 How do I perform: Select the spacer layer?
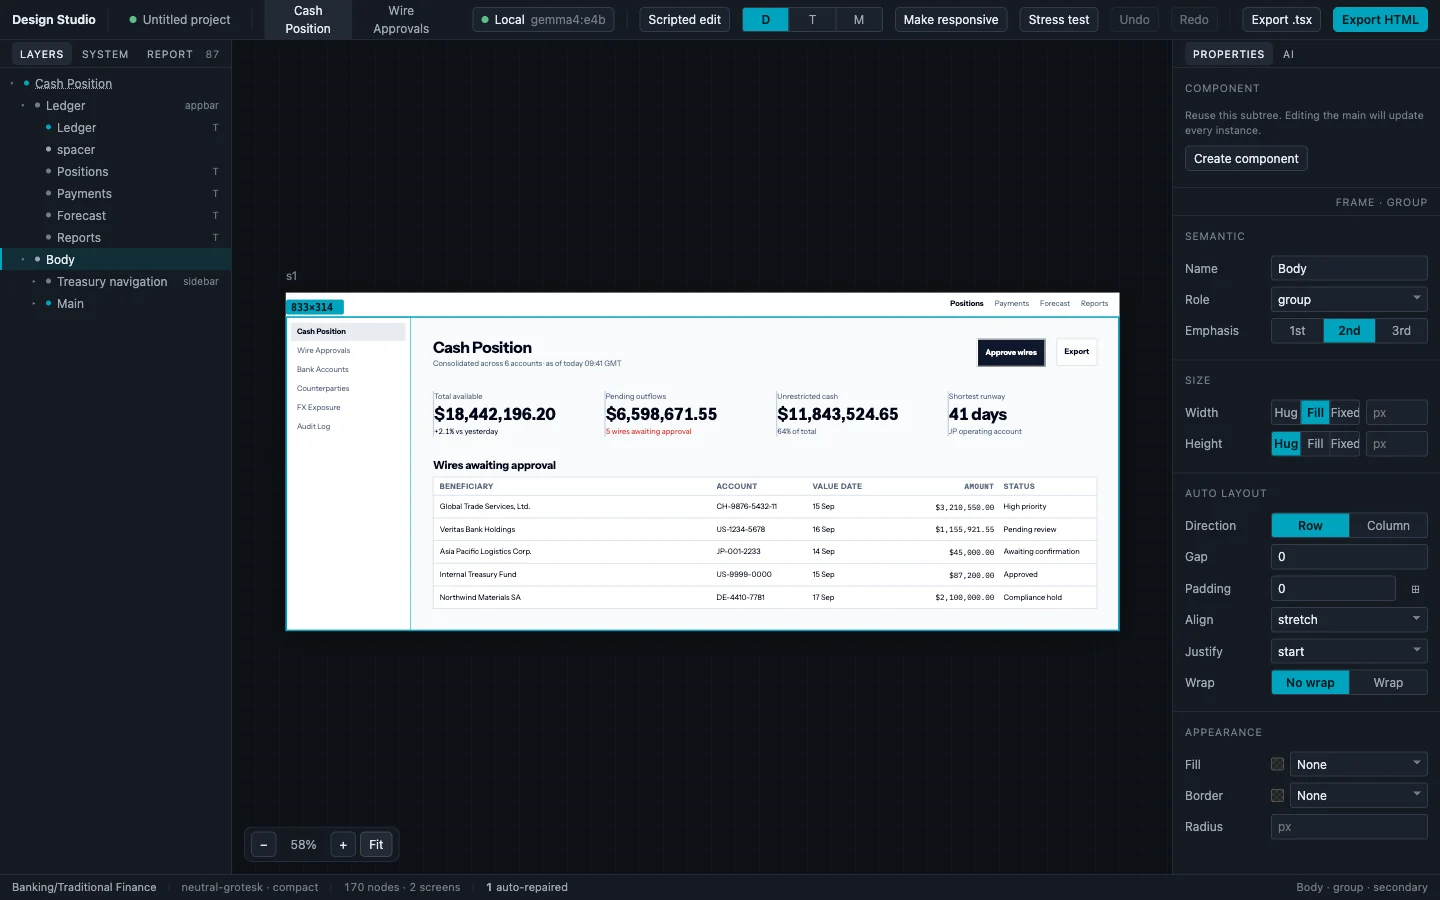click(x=116, y=150)
